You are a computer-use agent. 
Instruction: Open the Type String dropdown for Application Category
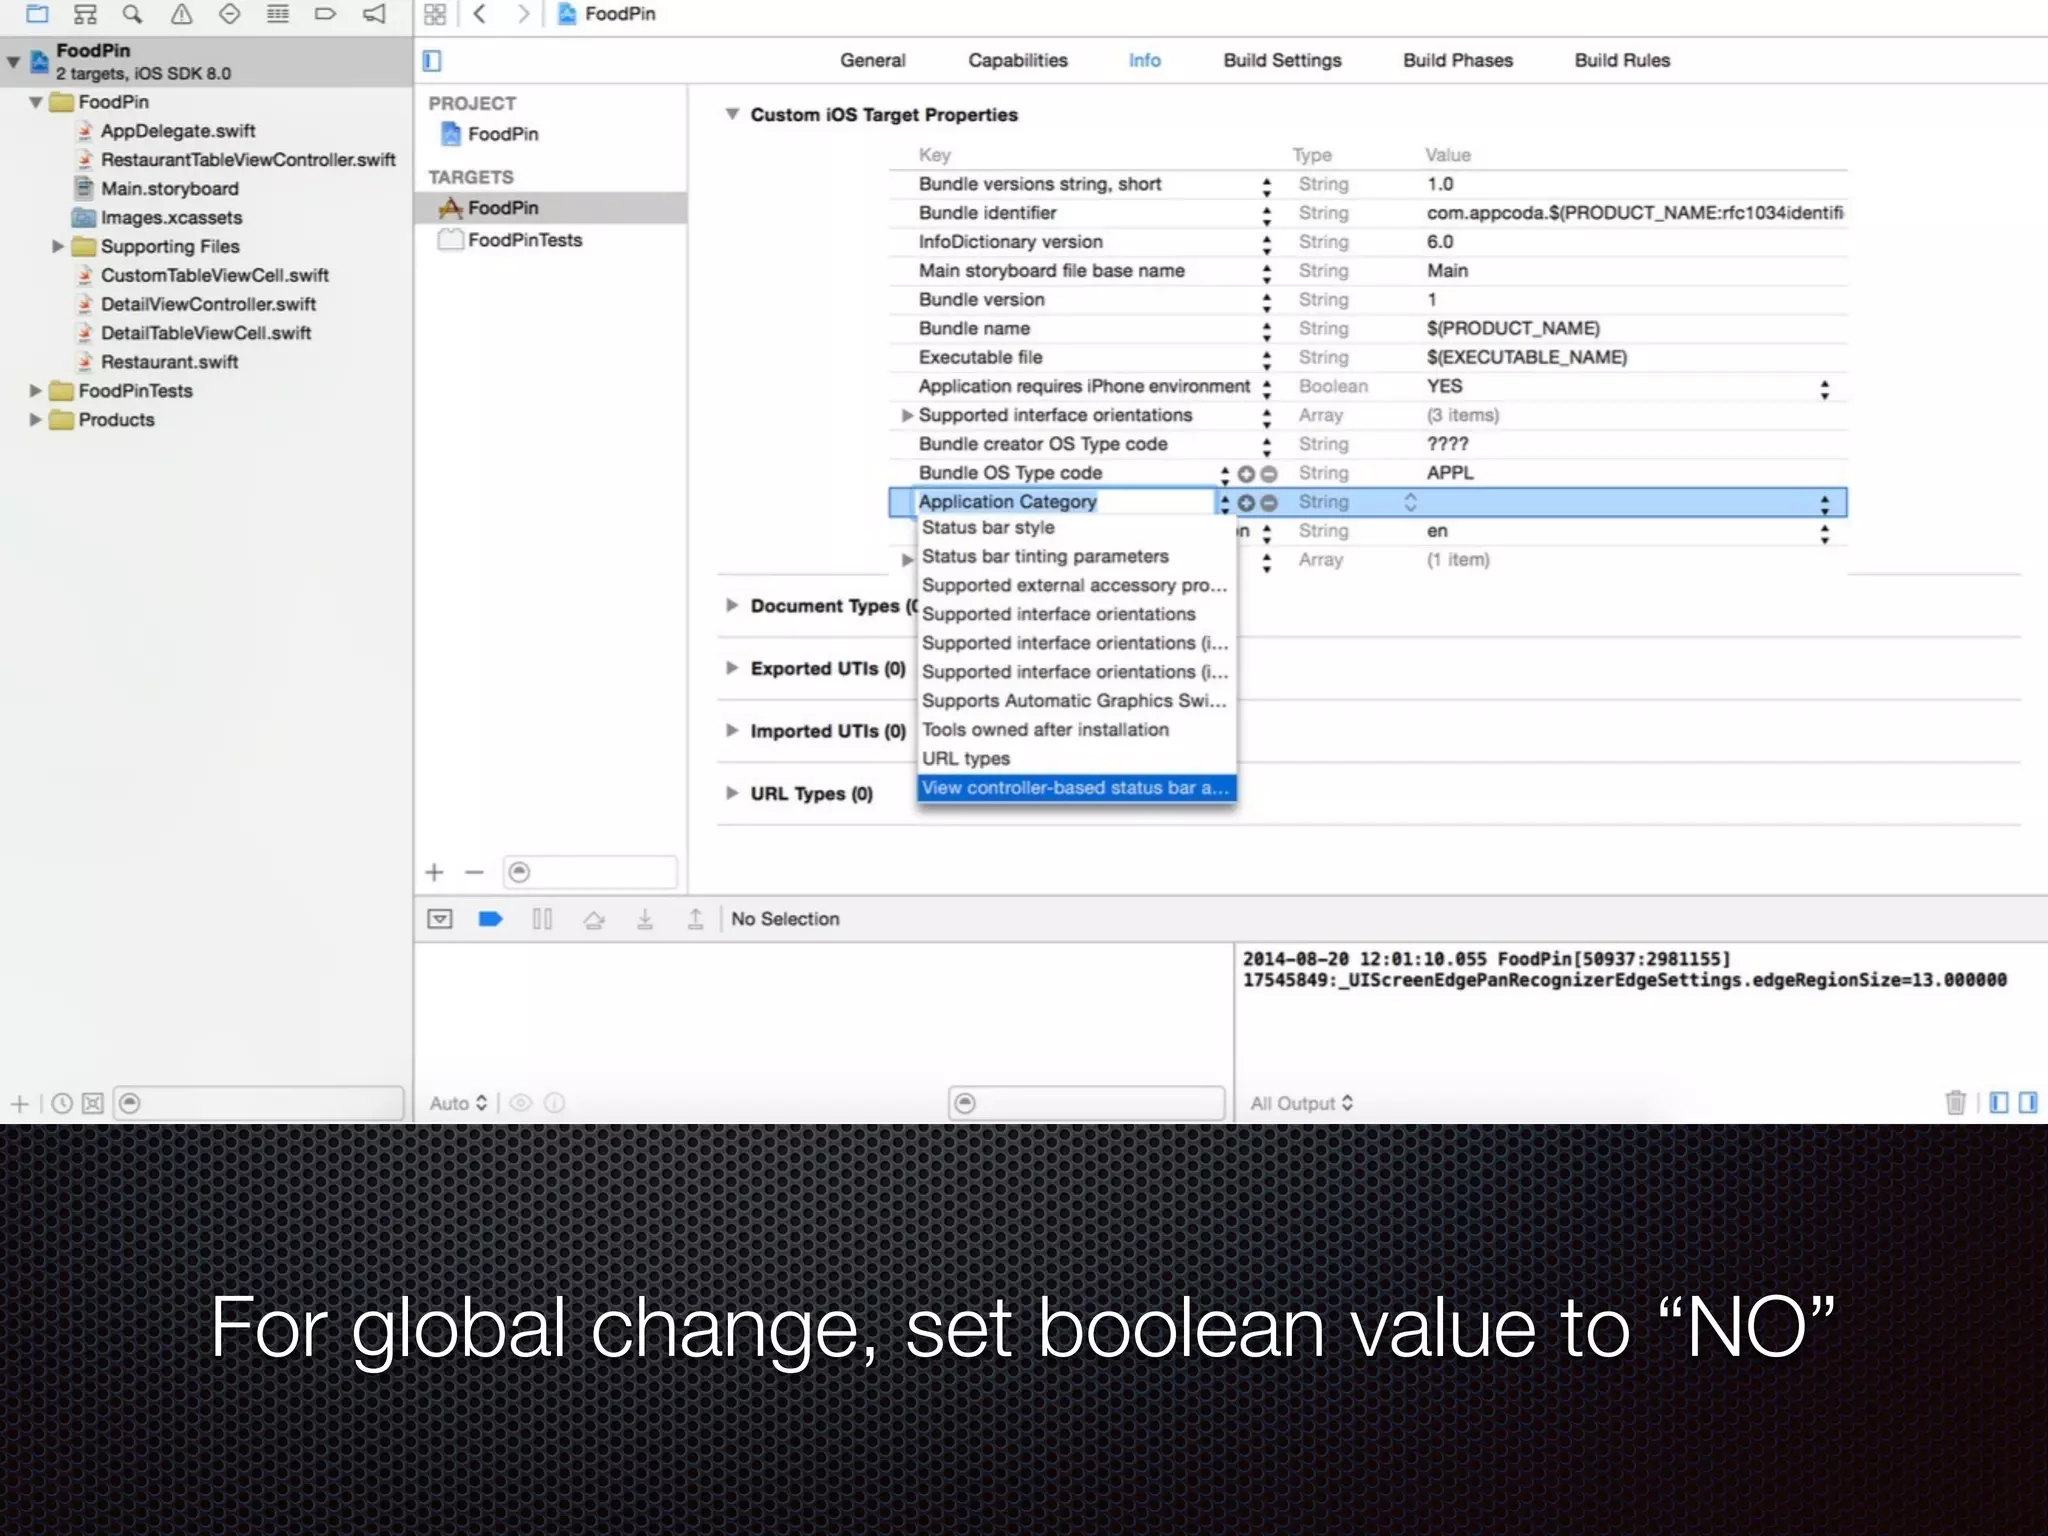coord(1410,502)
